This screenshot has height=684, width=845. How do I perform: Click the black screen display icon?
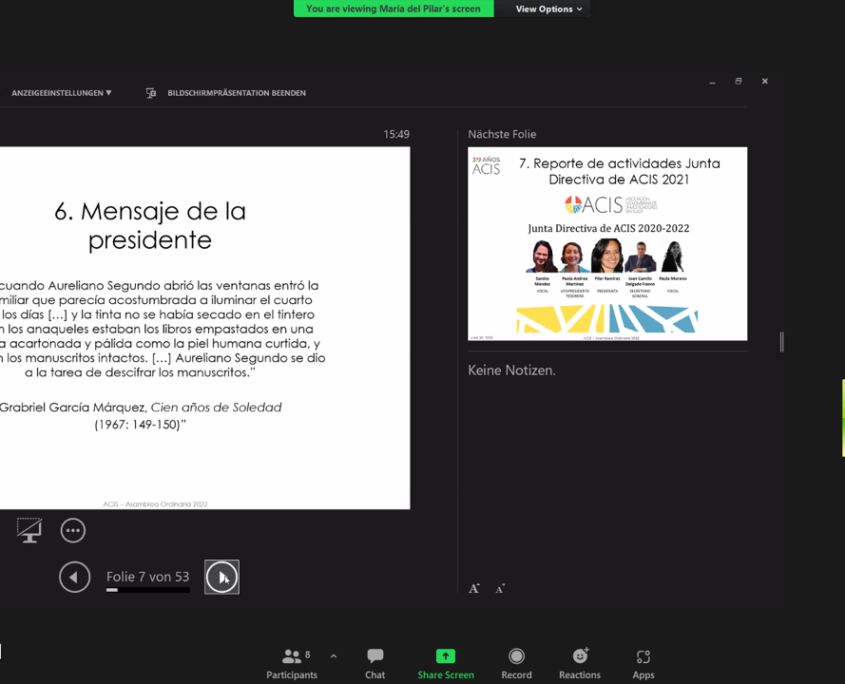click(x=29, y=530)
